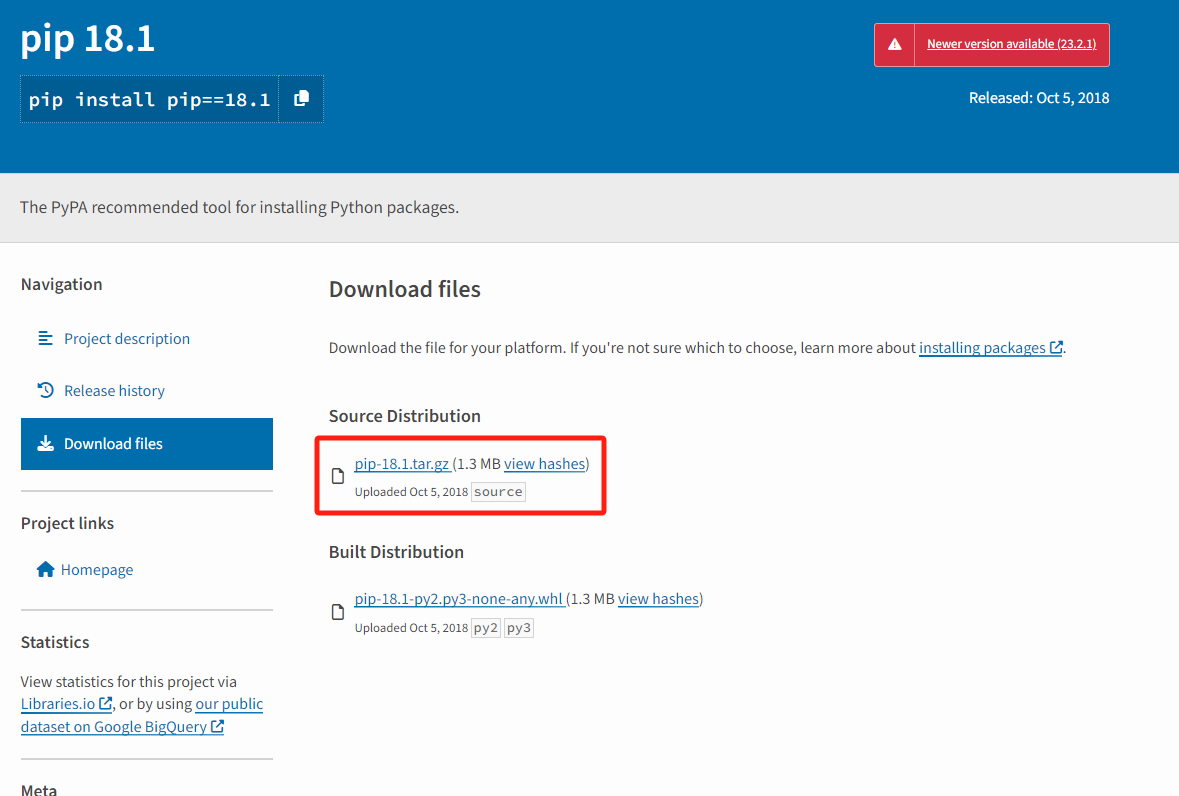Viewport: 1179px width, 796px height.
Task: Select the Download files tab
Action: [147, 443]
